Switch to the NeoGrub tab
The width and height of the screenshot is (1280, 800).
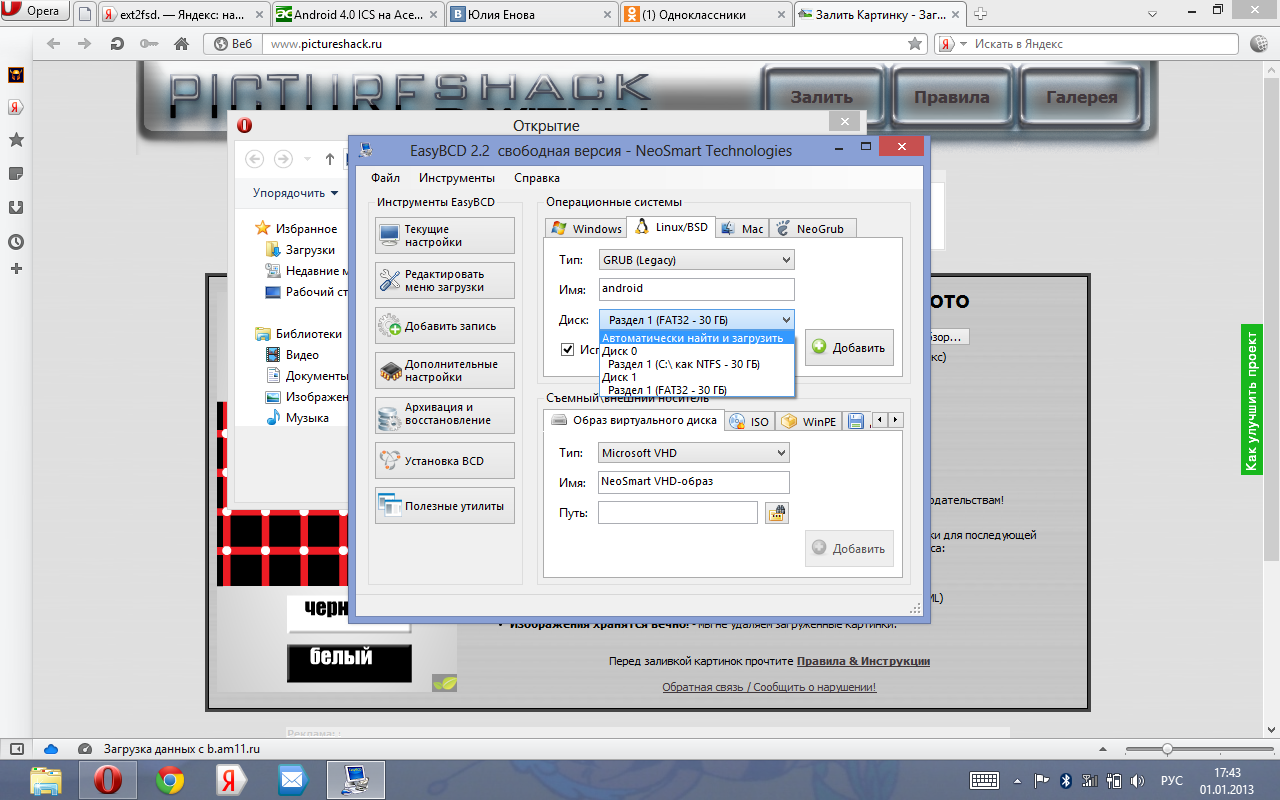point(811,228)
